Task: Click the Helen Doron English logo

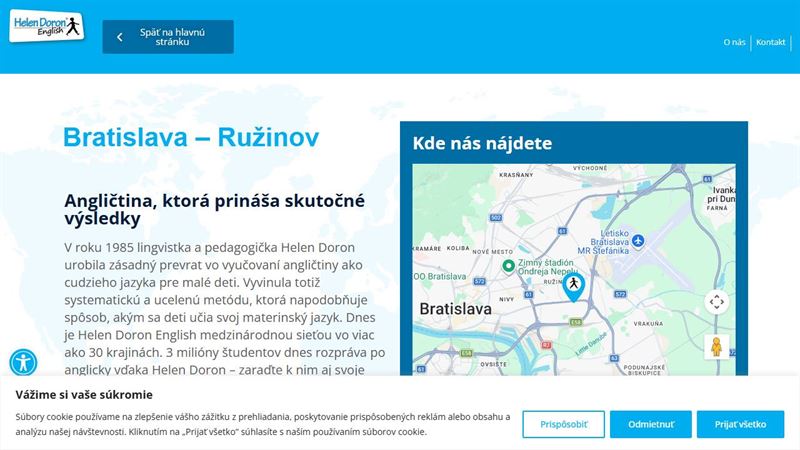Action: coord(47,26)
